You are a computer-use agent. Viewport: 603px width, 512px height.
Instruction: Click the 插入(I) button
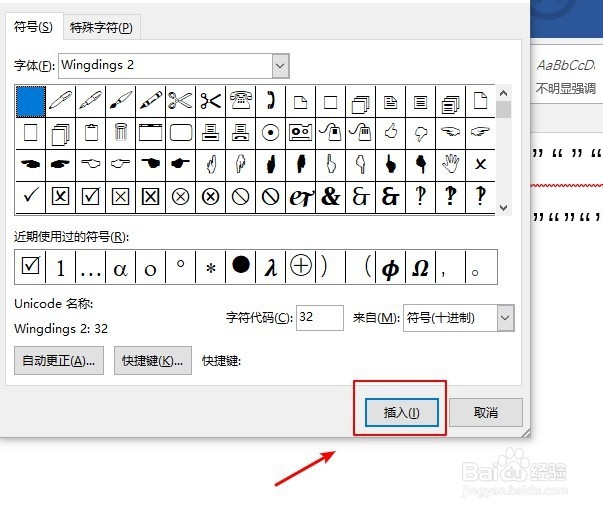(401, 412)
